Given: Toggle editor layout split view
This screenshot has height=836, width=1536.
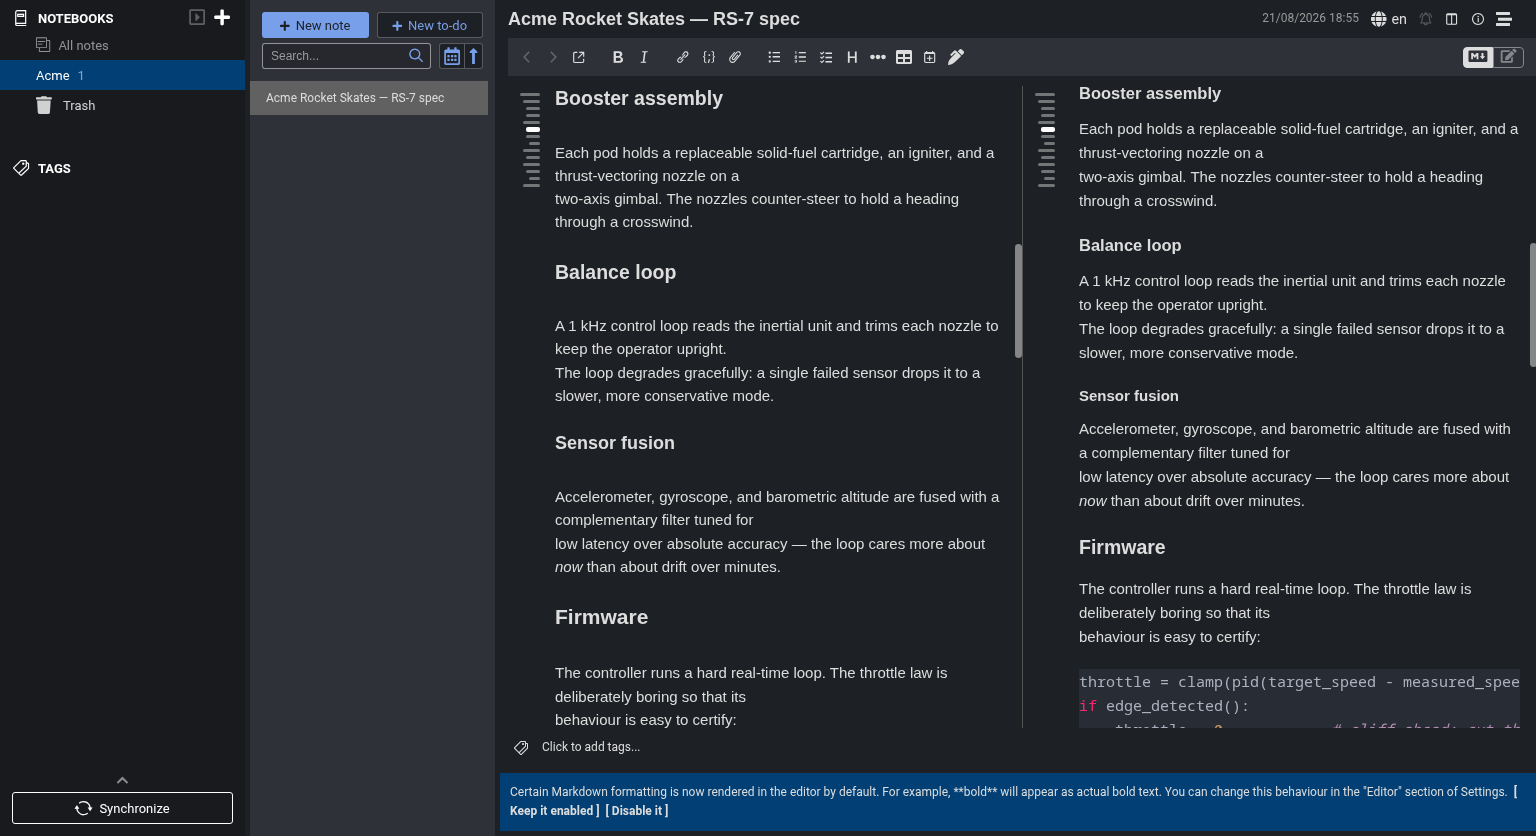Looking at the screenshot, I should point(1452,19).
